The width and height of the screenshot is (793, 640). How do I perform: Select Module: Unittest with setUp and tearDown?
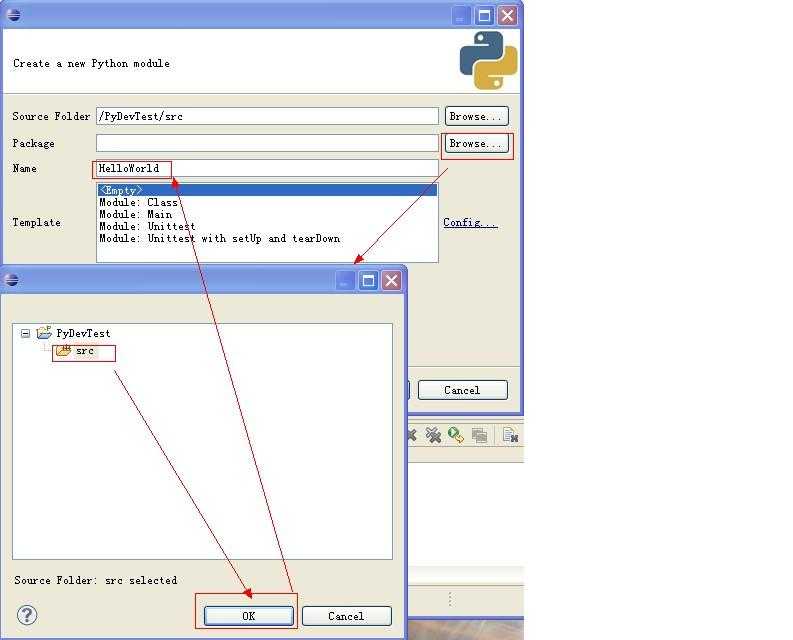(219, 238)
